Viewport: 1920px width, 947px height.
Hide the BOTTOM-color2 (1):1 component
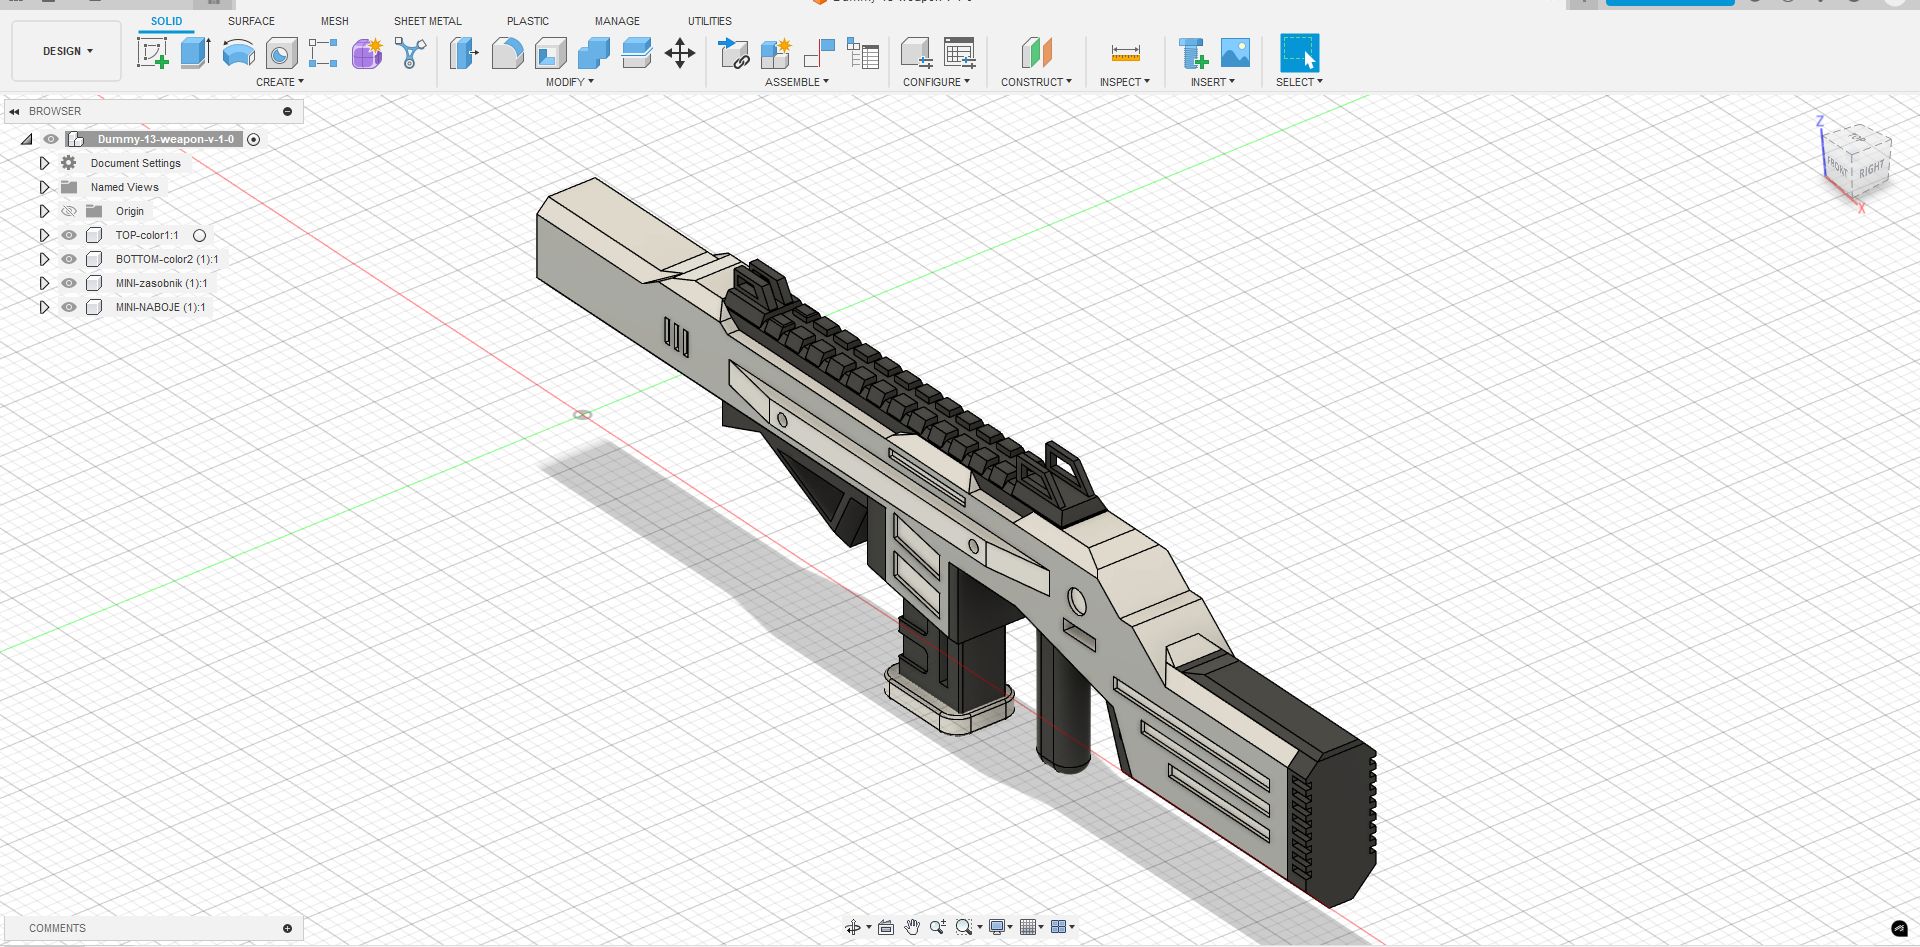coord(69,259)
